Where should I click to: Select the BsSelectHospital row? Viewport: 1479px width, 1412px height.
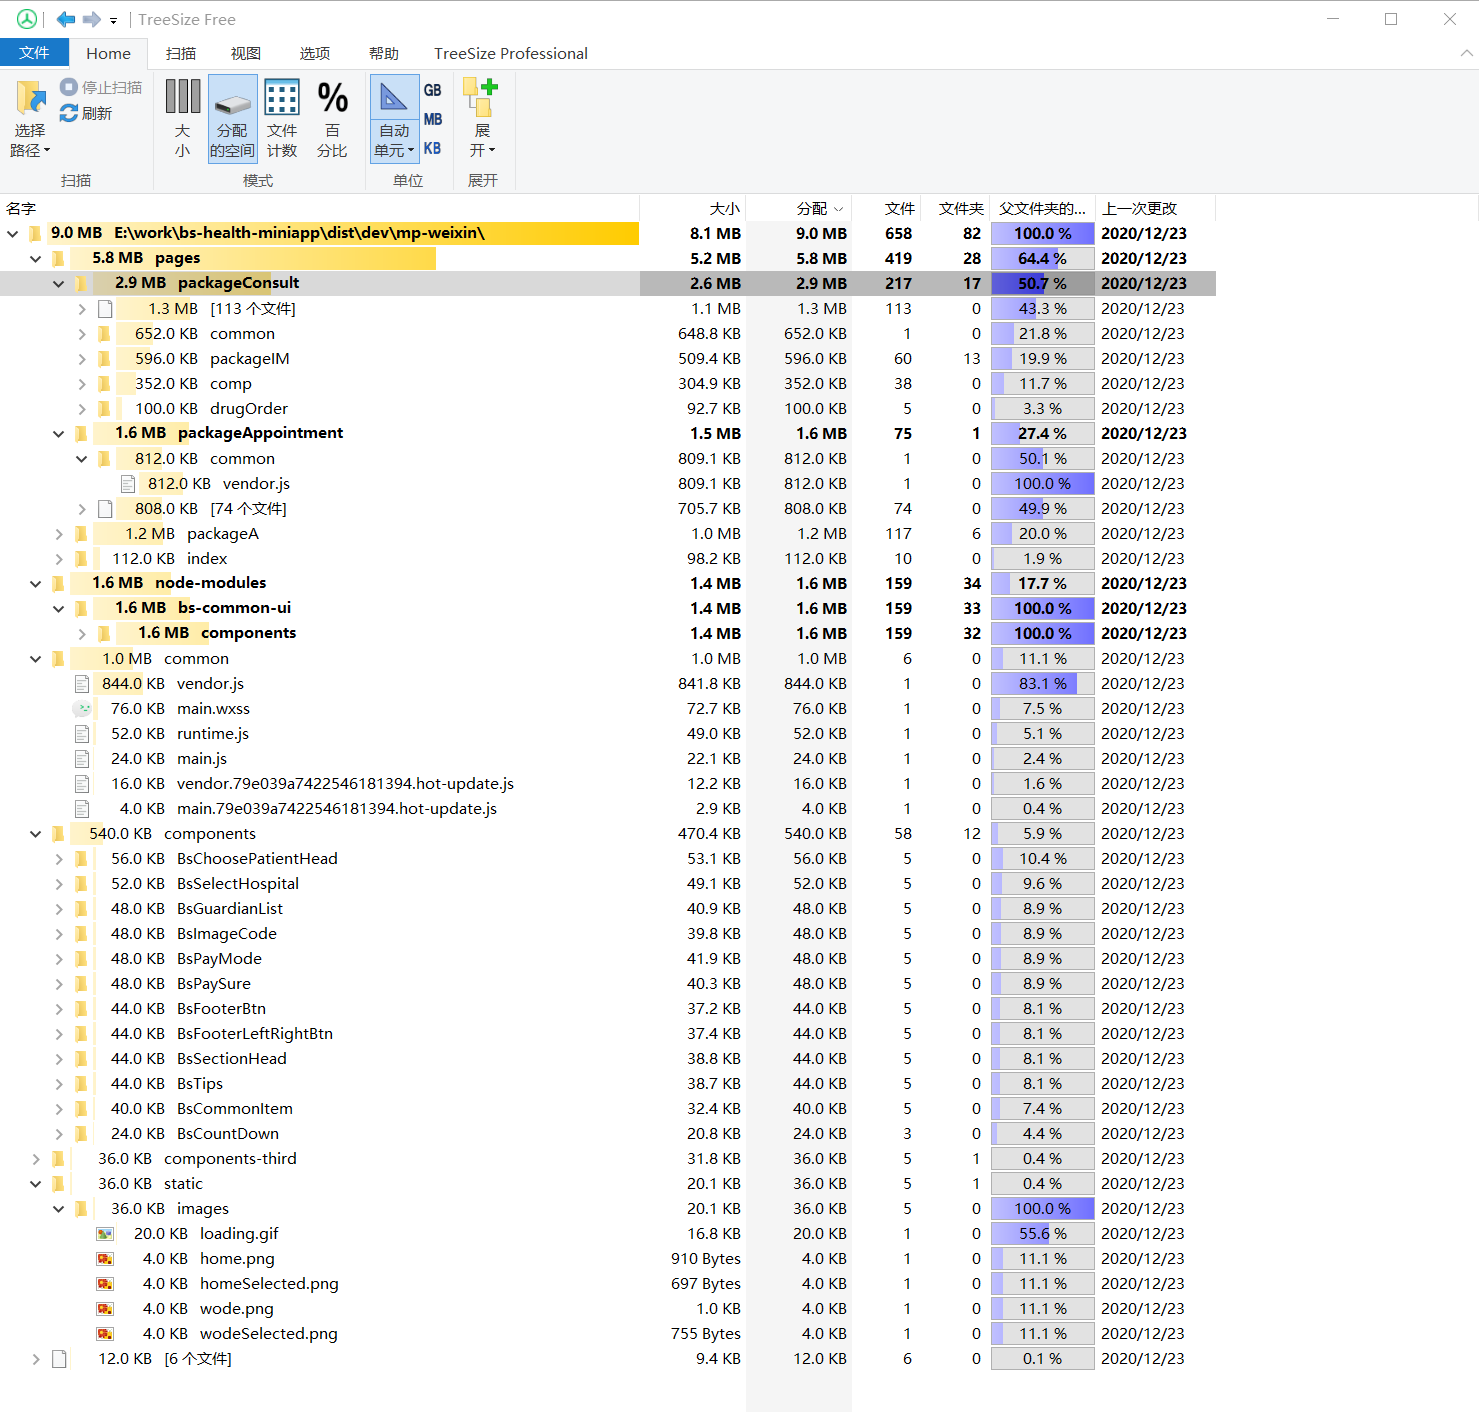[607, 884]
